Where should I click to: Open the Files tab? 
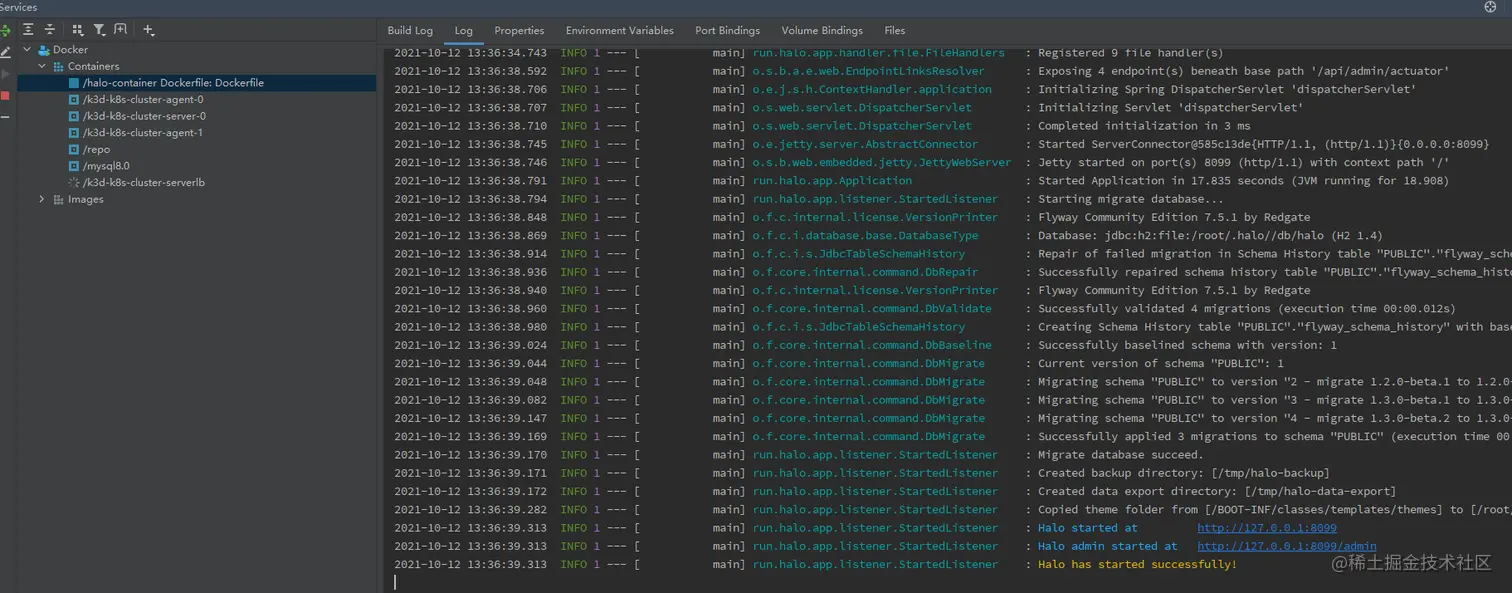(895, 30)
